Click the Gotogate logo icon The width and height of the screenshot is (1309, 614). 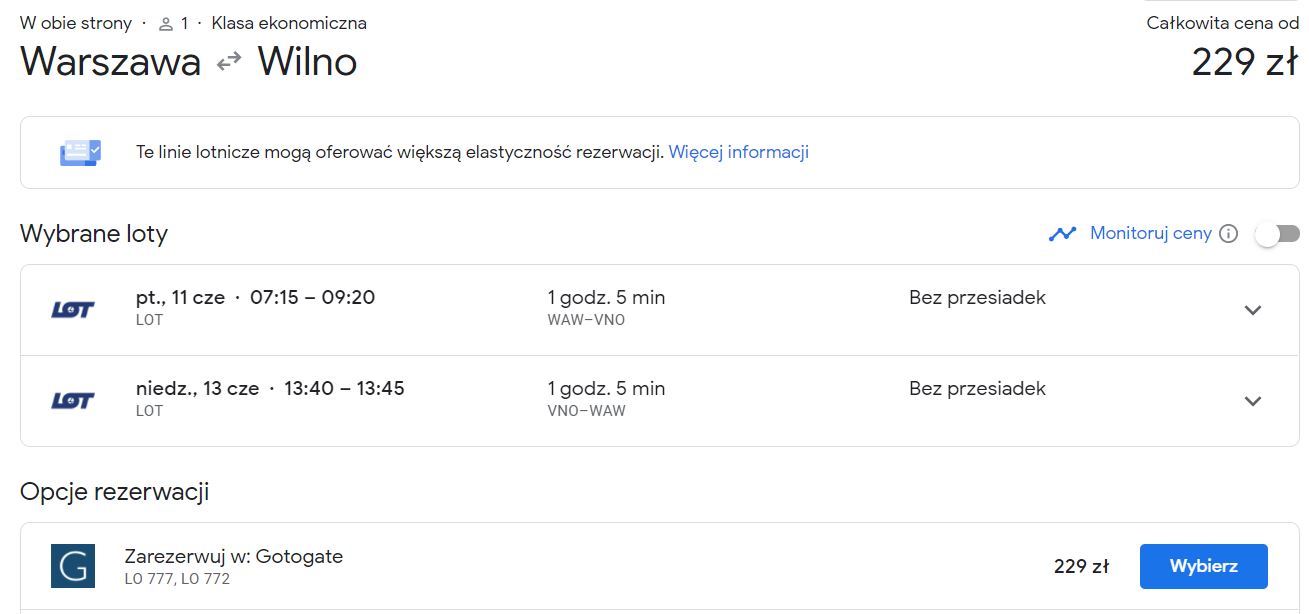click(73, 566)
